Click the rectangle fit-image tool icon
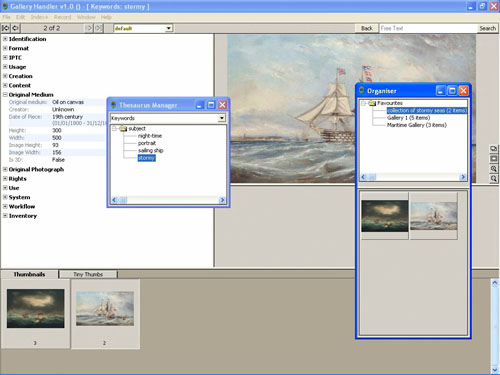The image size is (500, 375). (494, 159)
